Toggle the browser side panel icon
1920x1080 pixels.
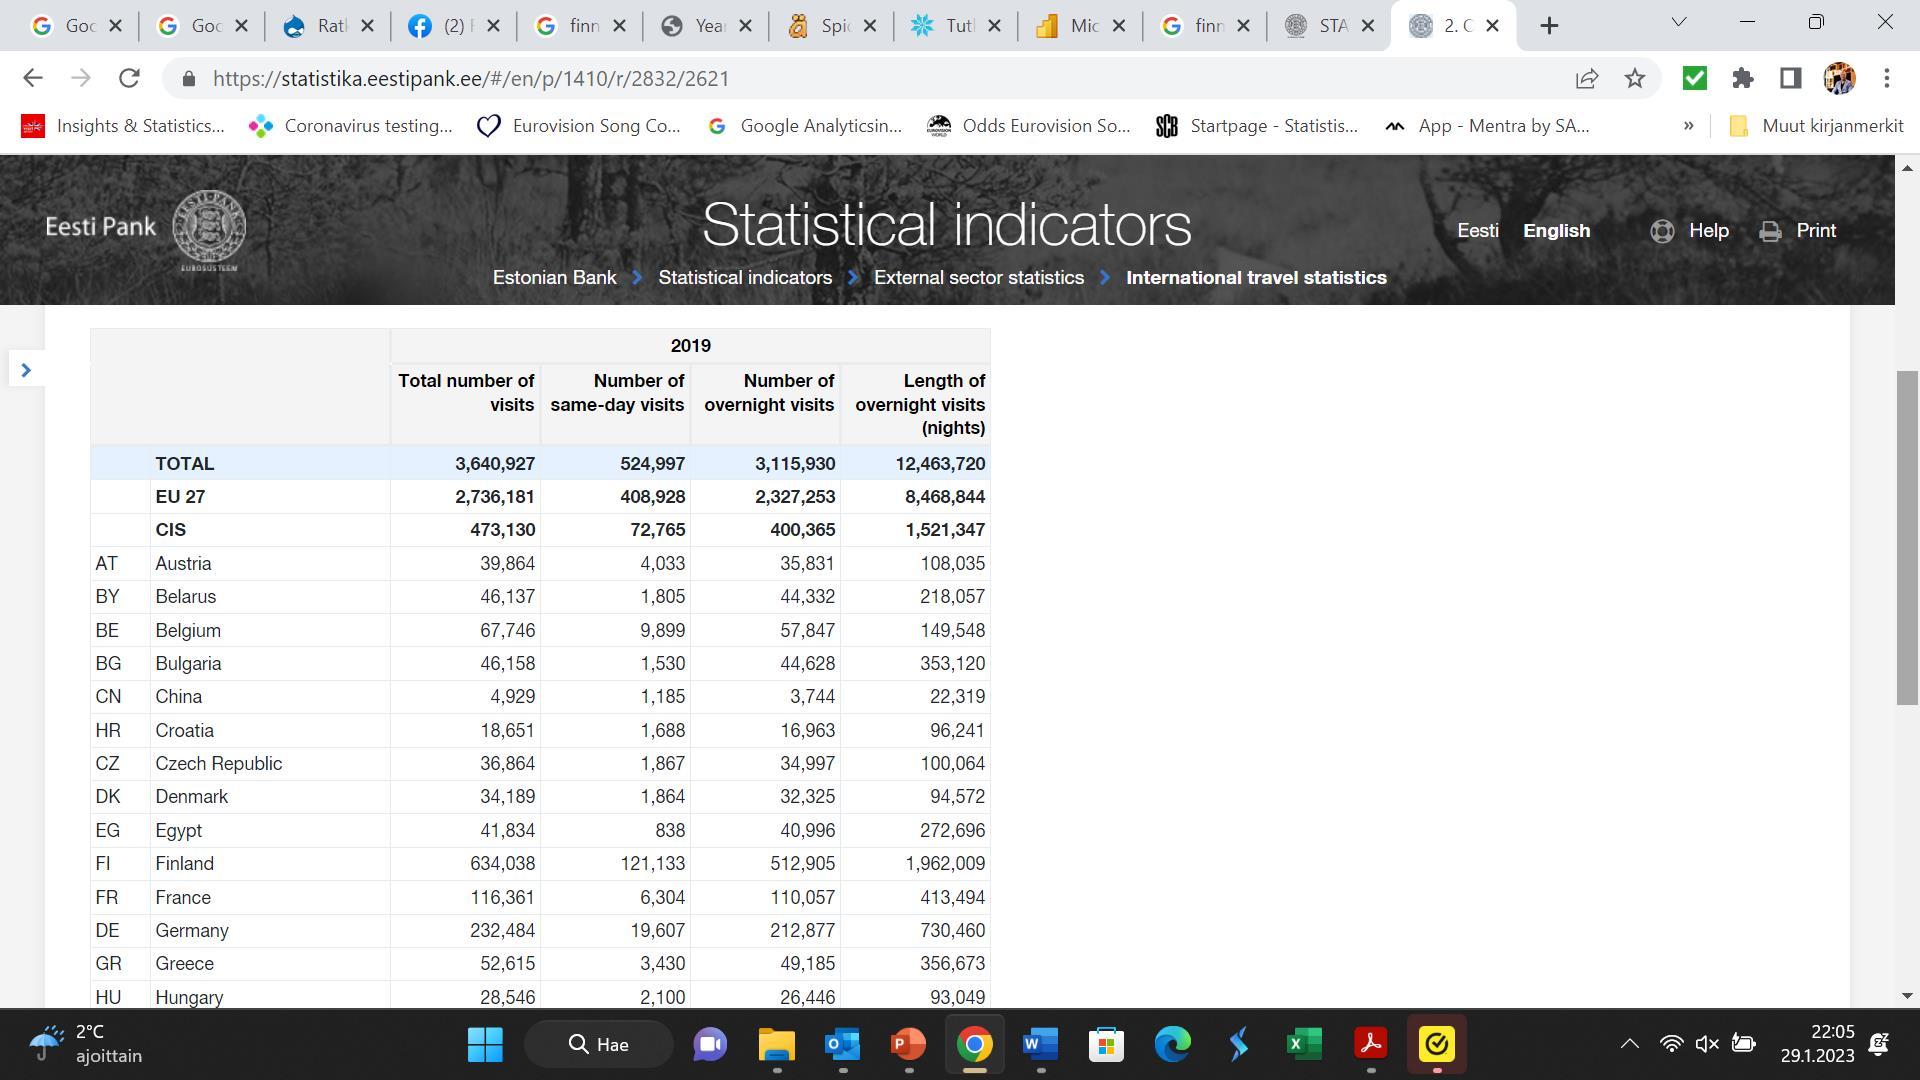click(1791, 78)
